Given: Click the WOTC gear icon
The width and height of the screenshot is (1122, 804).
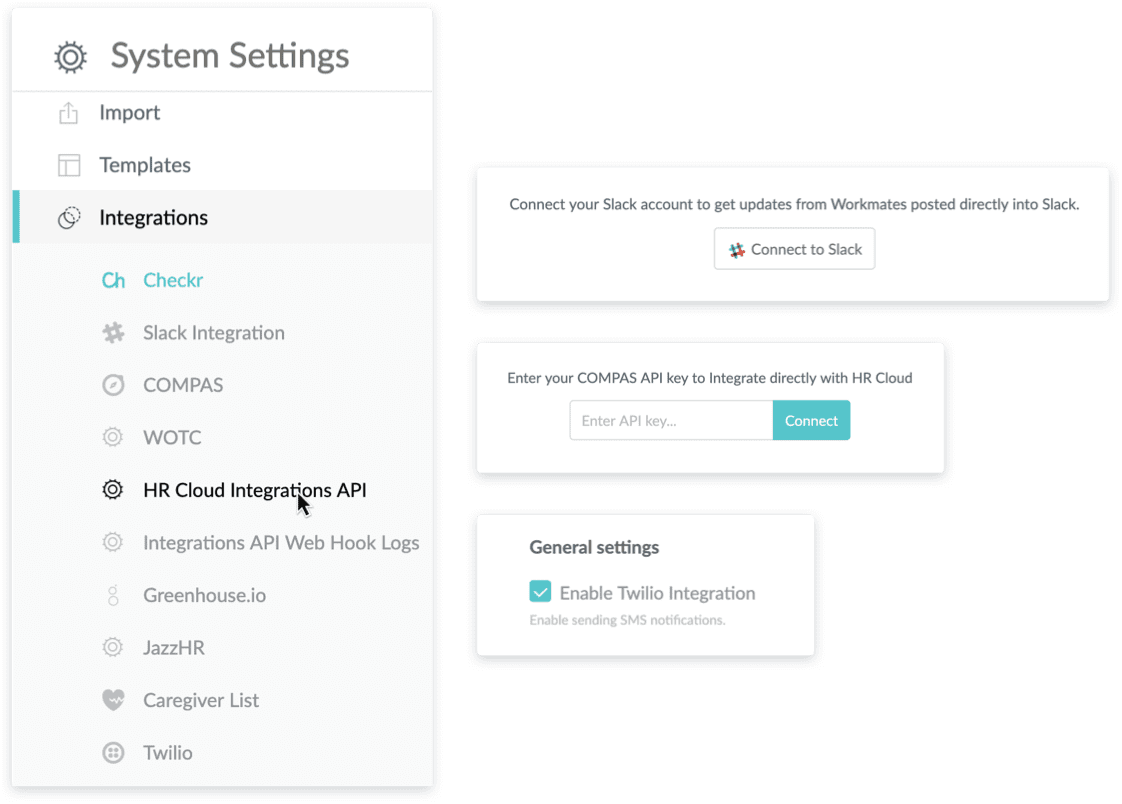Looking at the screenshot, I should tap(113, 437).
